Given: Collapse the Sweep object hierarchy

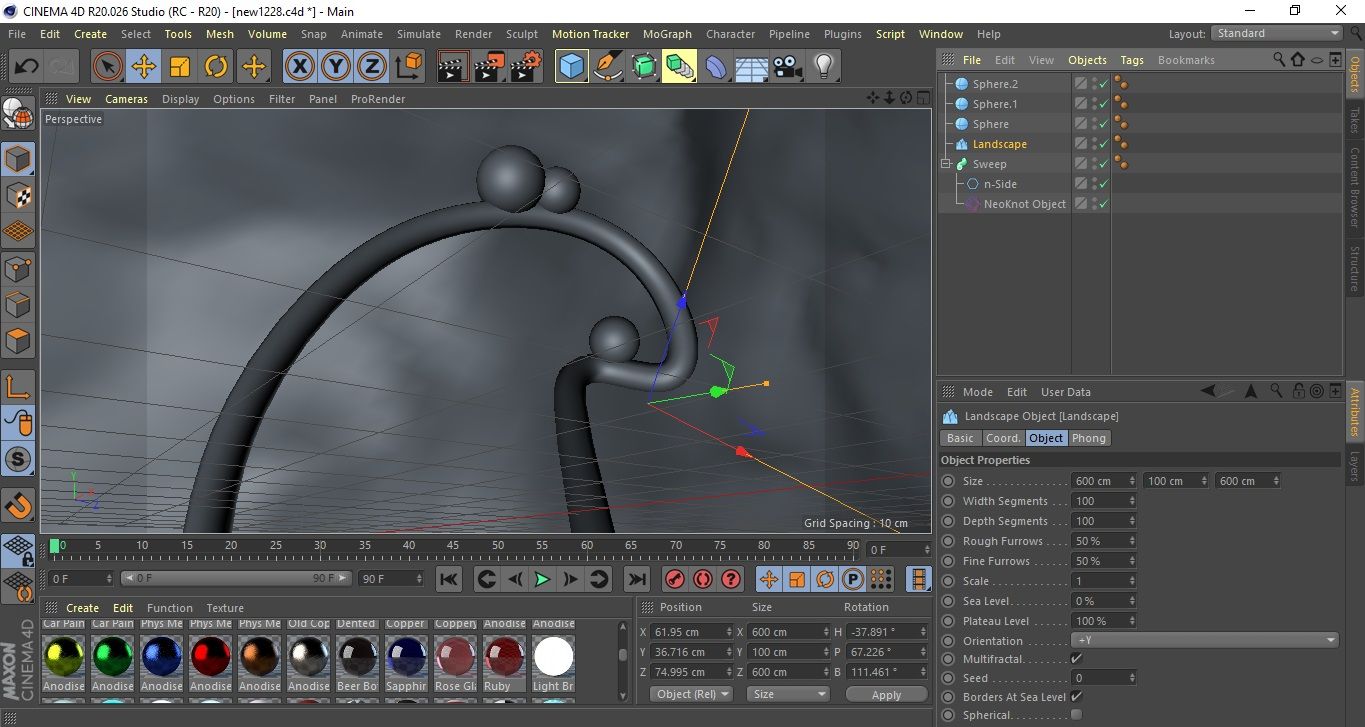Looking at the screenshot, I should [946, 164].
